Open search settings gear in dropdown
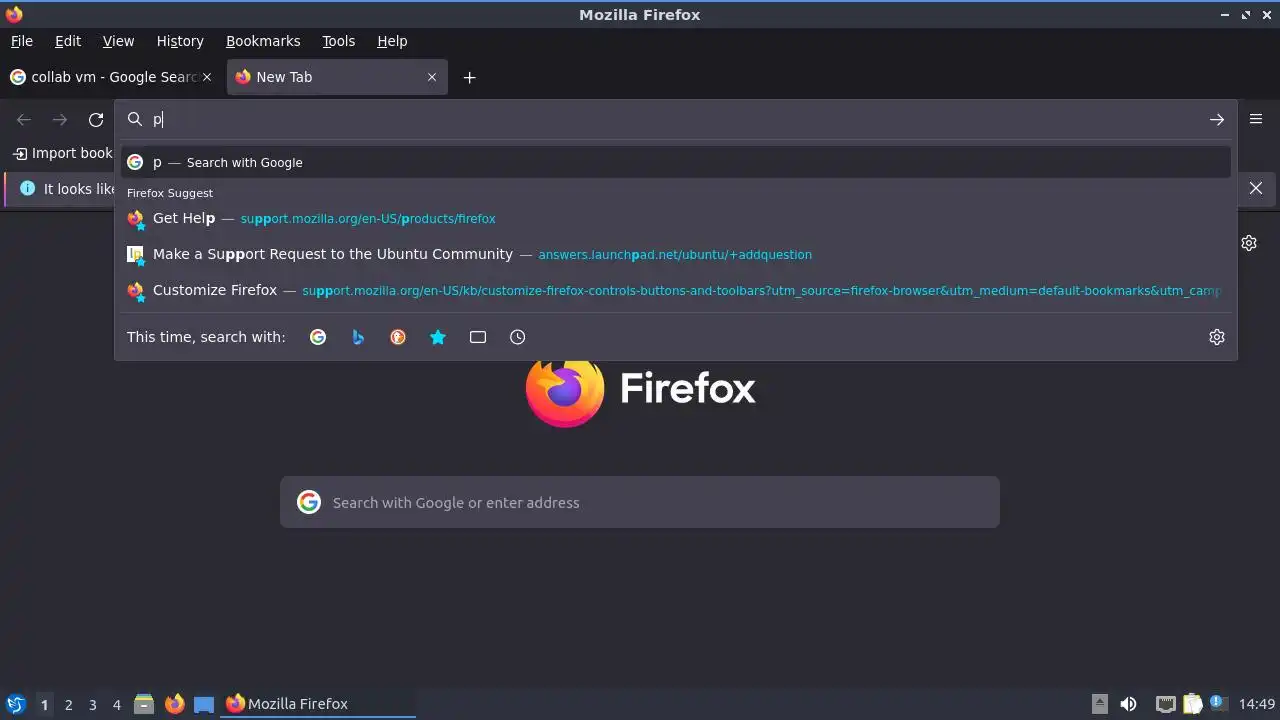Screen dimensions: 1280x720 [x=1217, y=337]
